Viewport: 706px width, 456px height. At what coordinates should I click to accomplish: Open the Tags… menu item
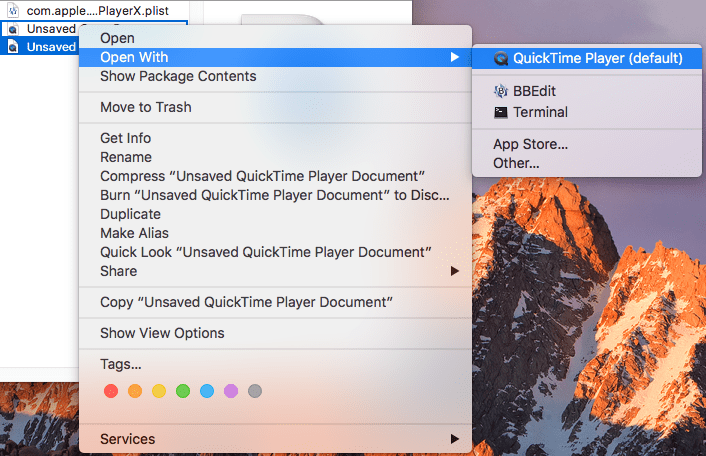pos(275,364)
